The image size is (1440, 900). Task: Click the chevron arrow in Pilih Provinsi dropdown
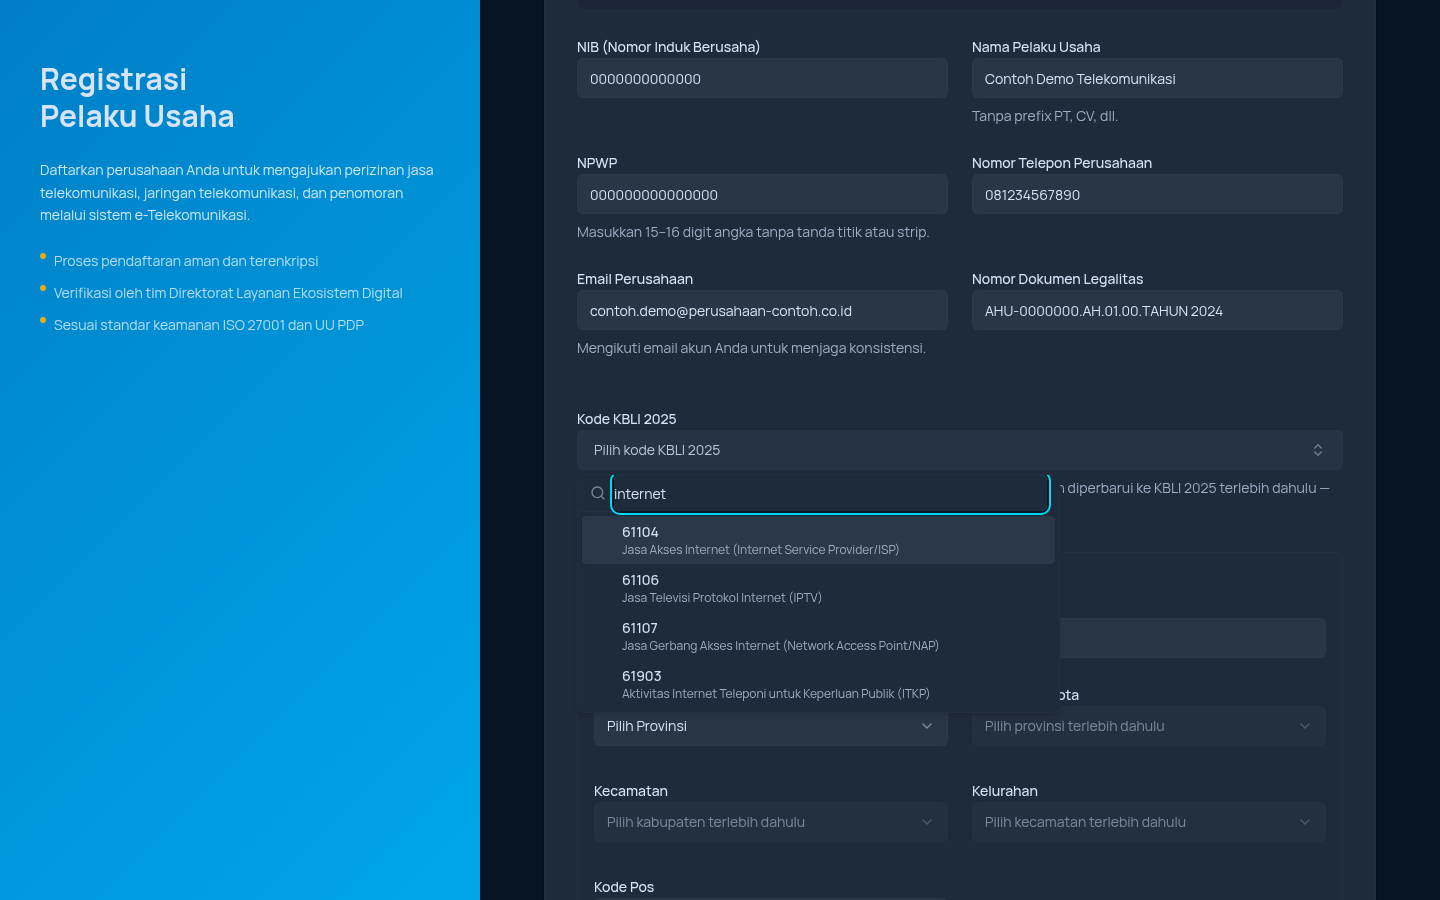(x=927, y=726)
